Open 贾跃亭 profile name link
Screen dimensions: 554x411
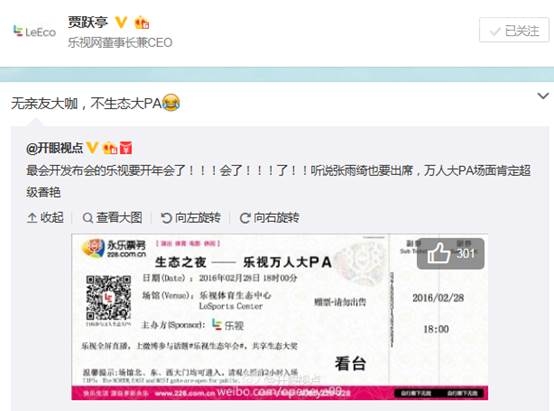click(x=88, y=22)
